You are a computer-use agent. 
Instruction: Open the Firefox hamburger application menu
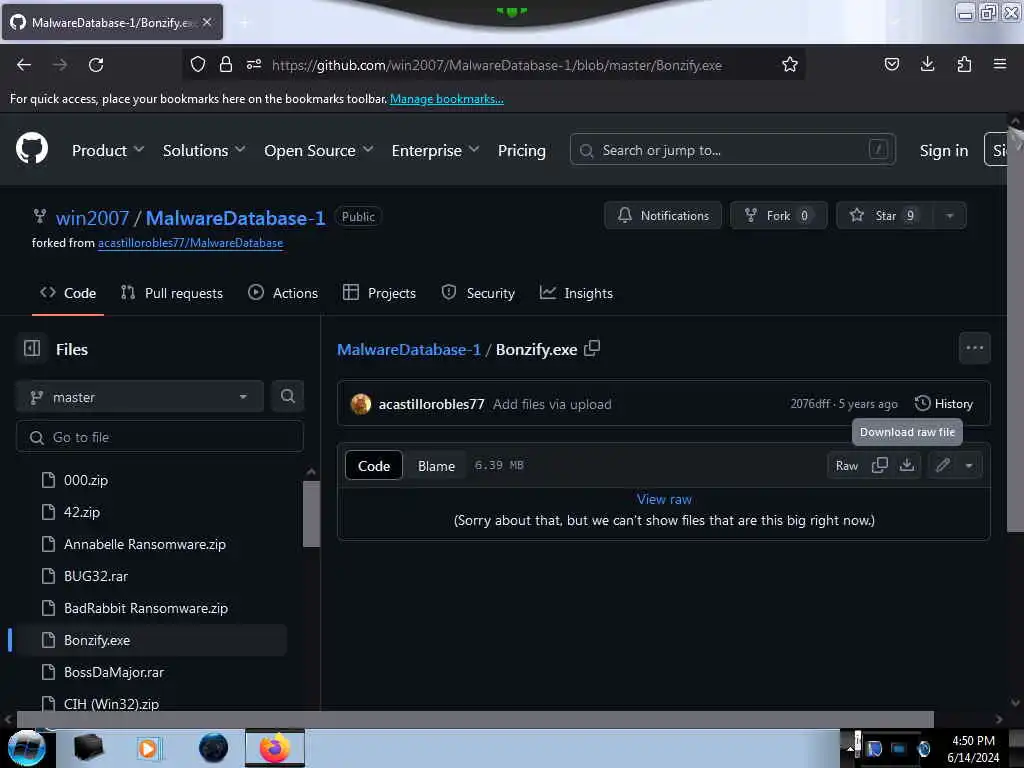[x=1000, y=64]
